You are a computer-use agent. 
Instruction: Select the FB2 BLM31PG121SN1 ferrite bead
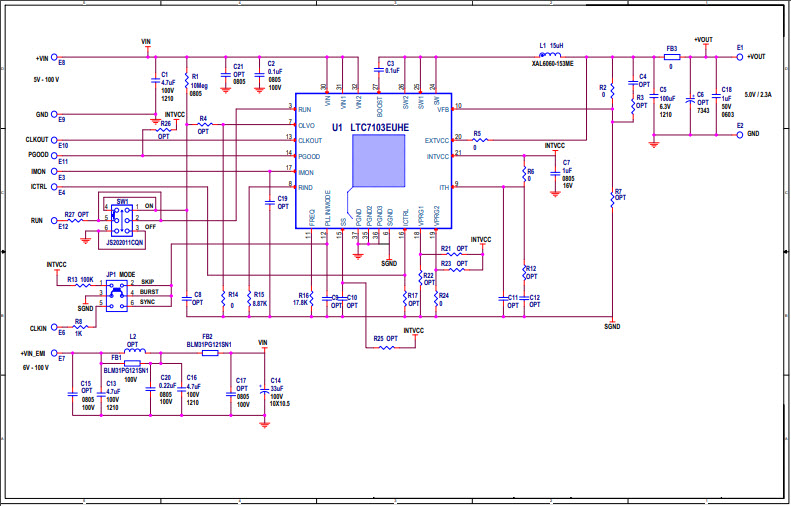point(207,351)
